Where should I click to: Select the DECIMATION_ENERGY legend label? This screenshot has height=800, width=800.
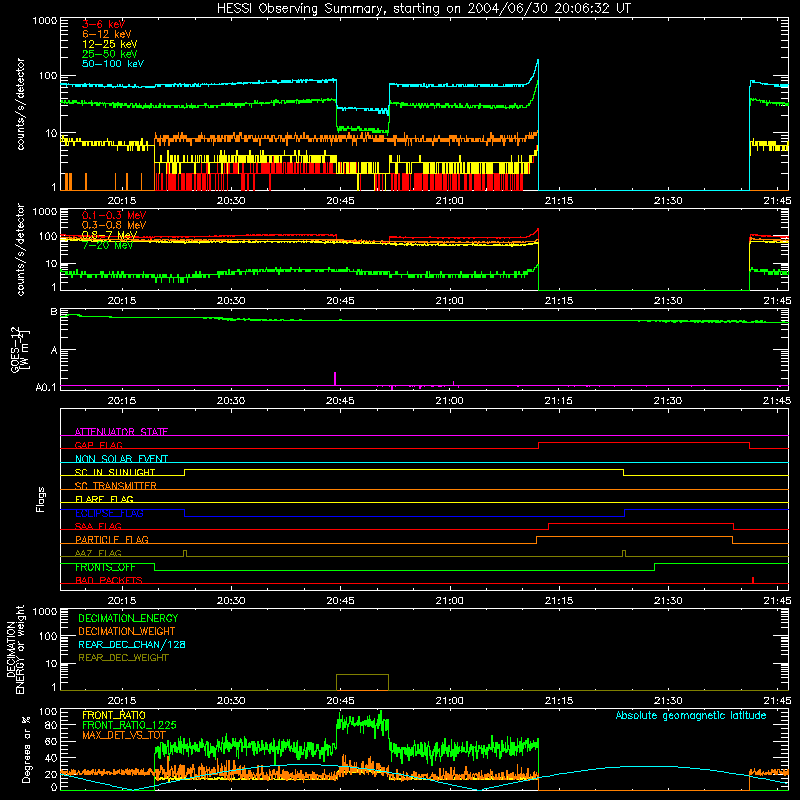coord(128,618)
